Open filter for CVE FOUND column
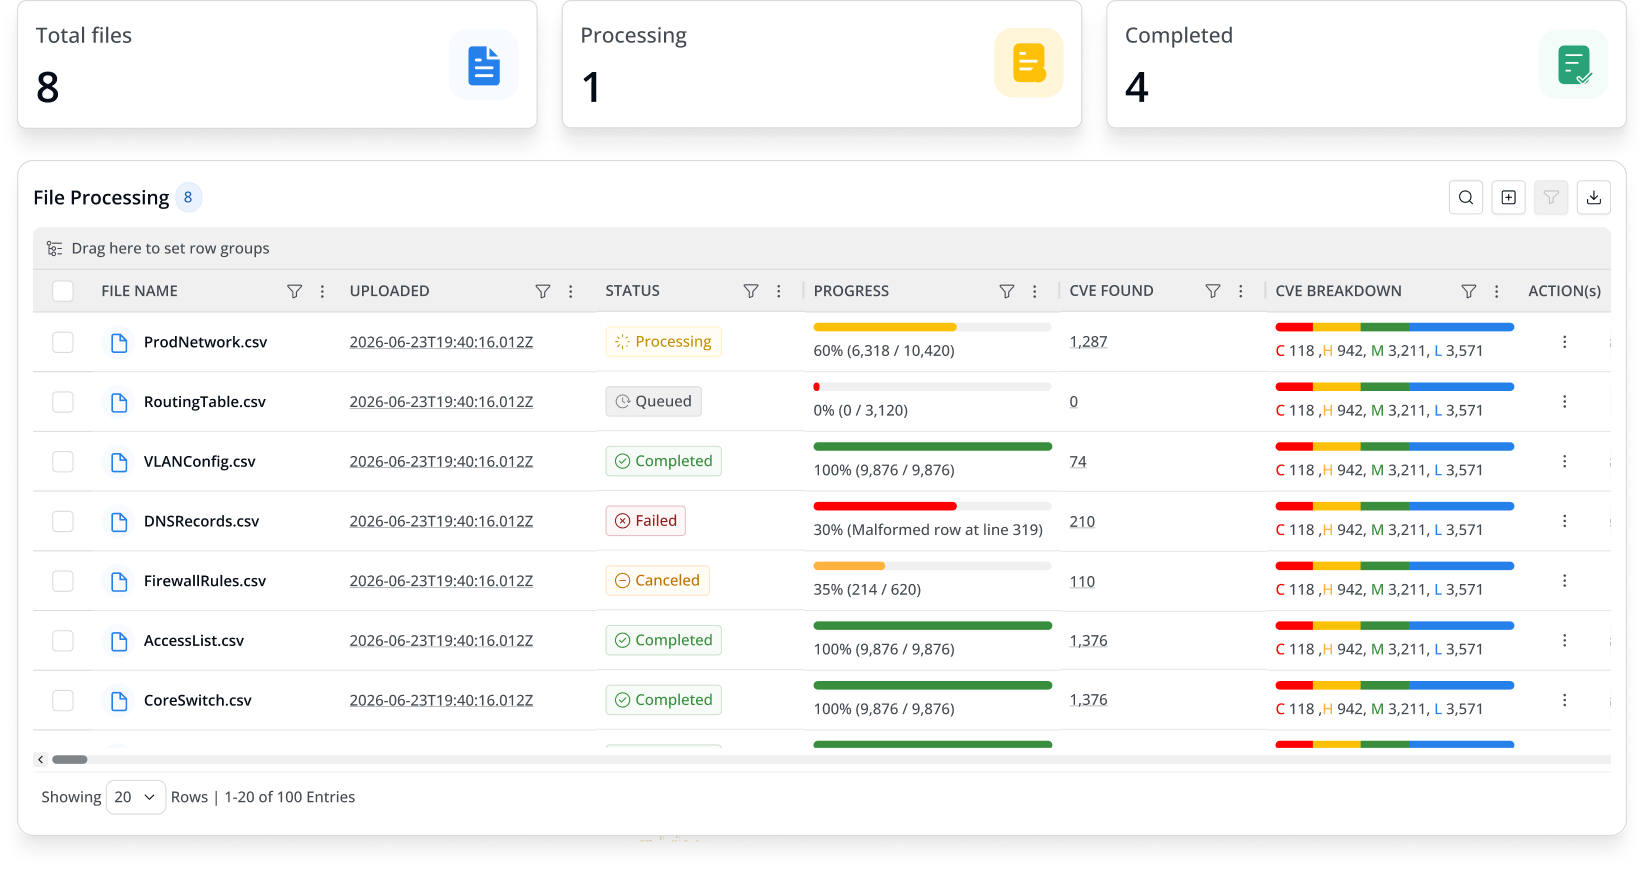1645x871 pixels. click(x=1213, y=291)
